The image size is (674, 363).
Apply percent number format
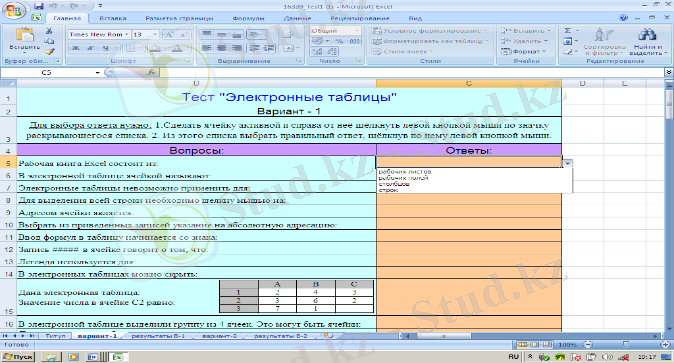(x=339, y=41)
